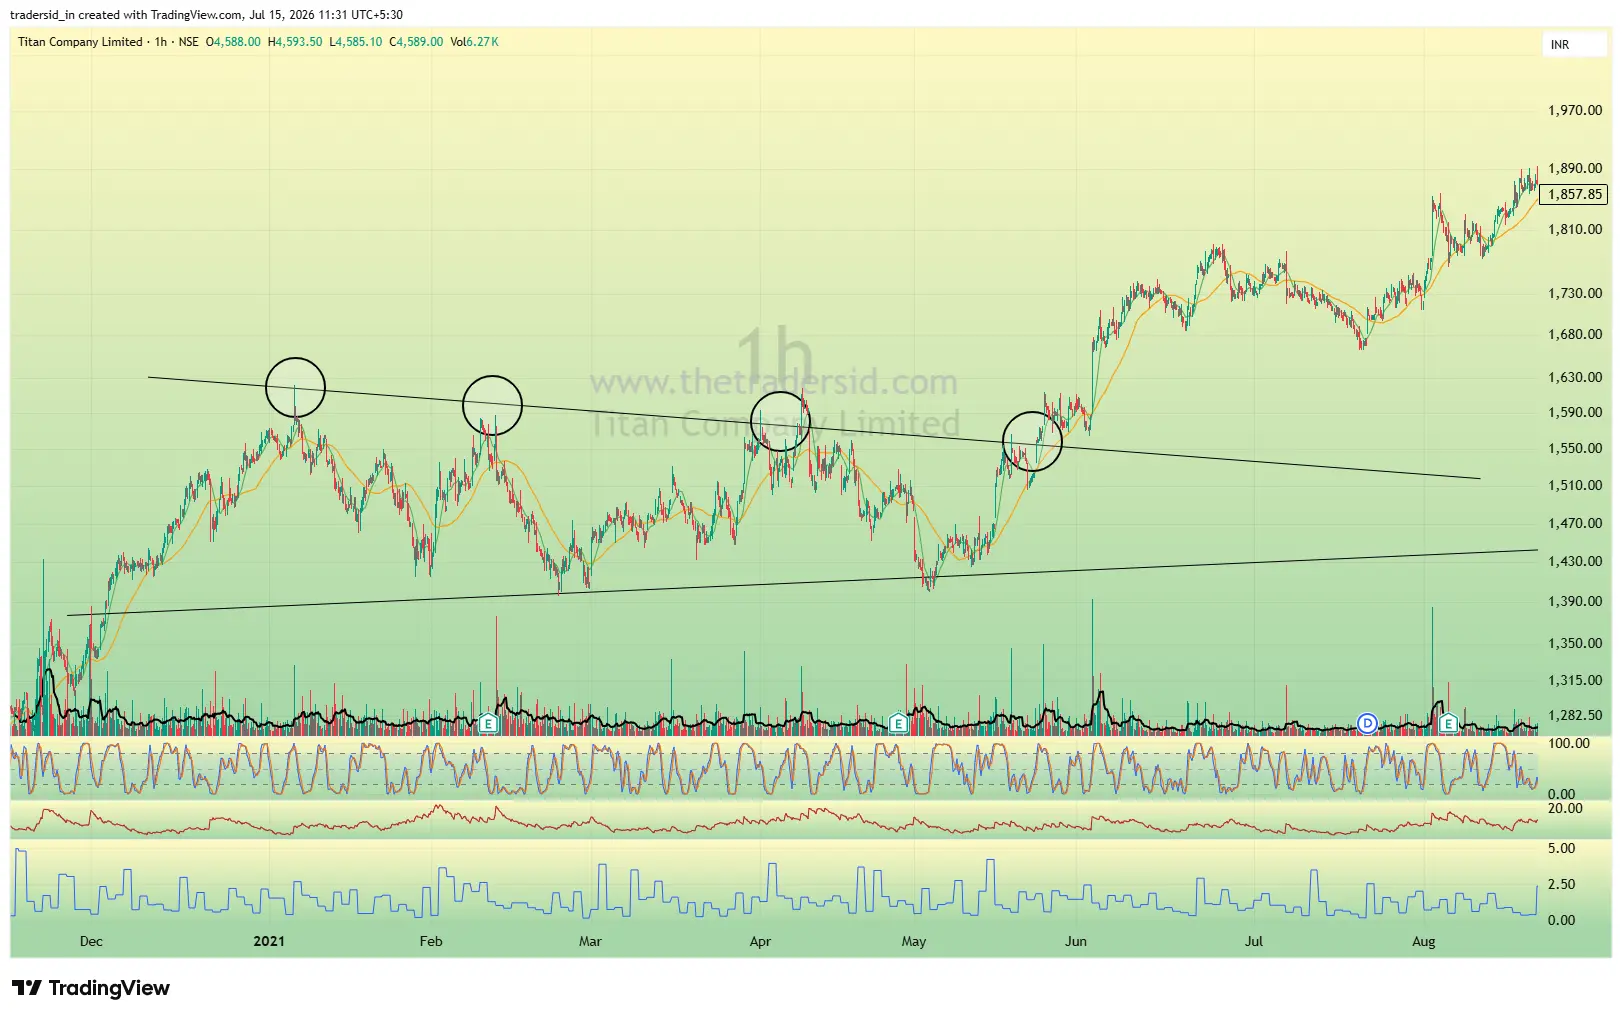Click the NSE exchange label
Viewport: 1622px width, 1018px height.
point(189,42)
